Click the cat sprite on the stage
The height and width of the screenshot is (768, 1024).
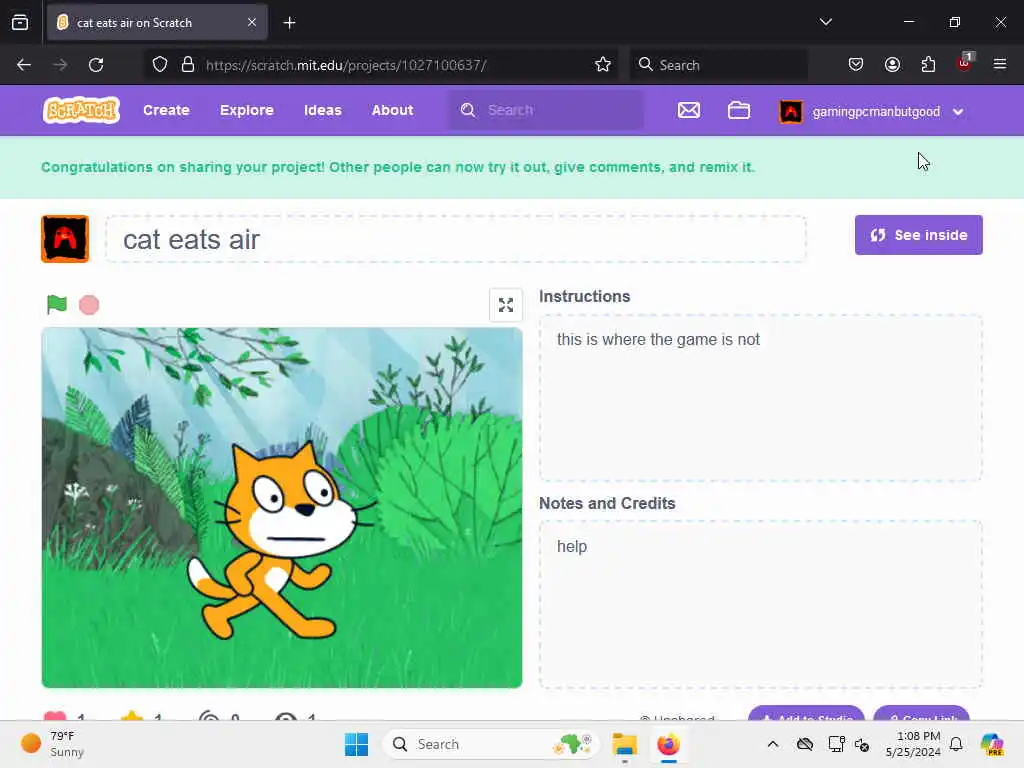click(281, 539)
